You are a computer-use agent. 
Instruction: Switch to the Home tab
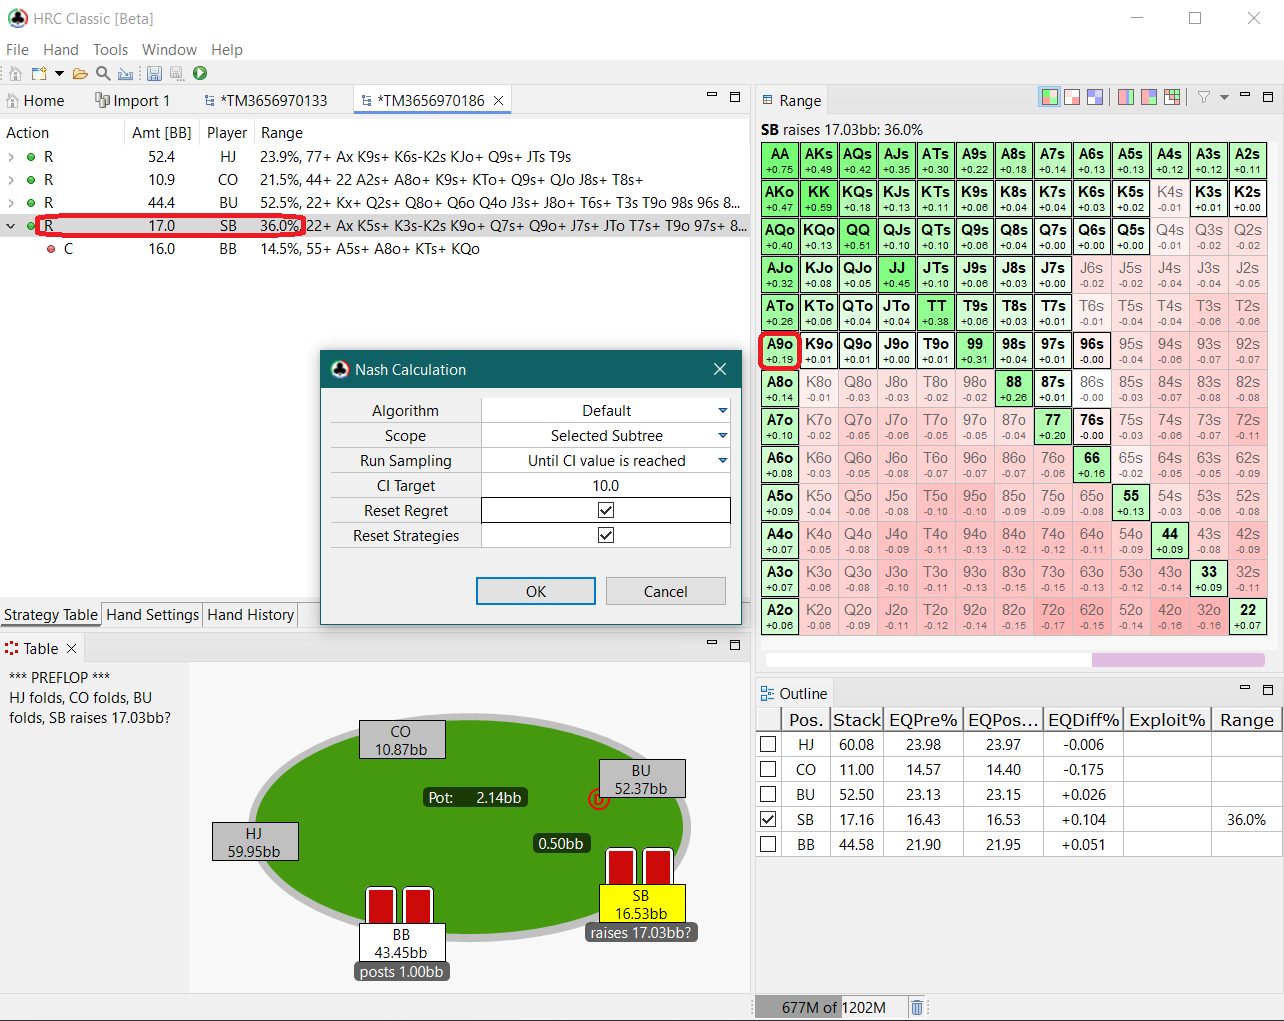coord(35,100)
